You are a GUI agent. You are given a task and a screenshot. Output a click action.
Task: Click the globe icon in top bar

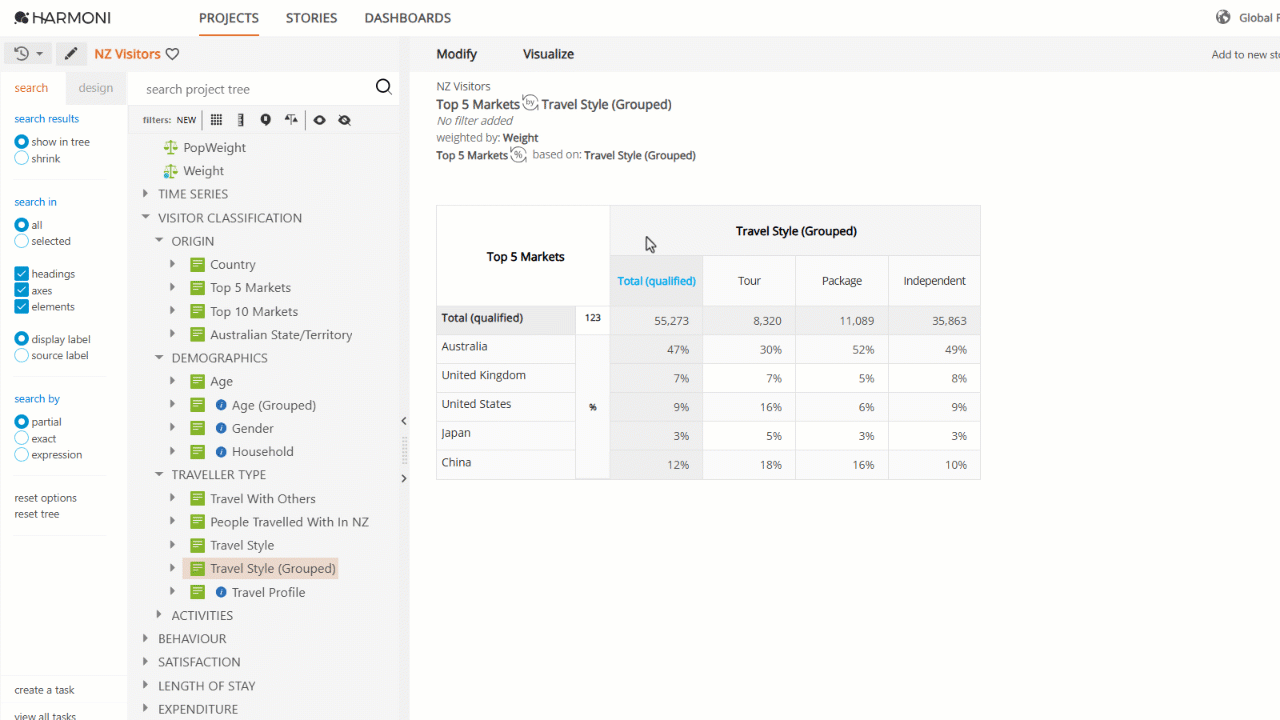tap(1223, 17)
